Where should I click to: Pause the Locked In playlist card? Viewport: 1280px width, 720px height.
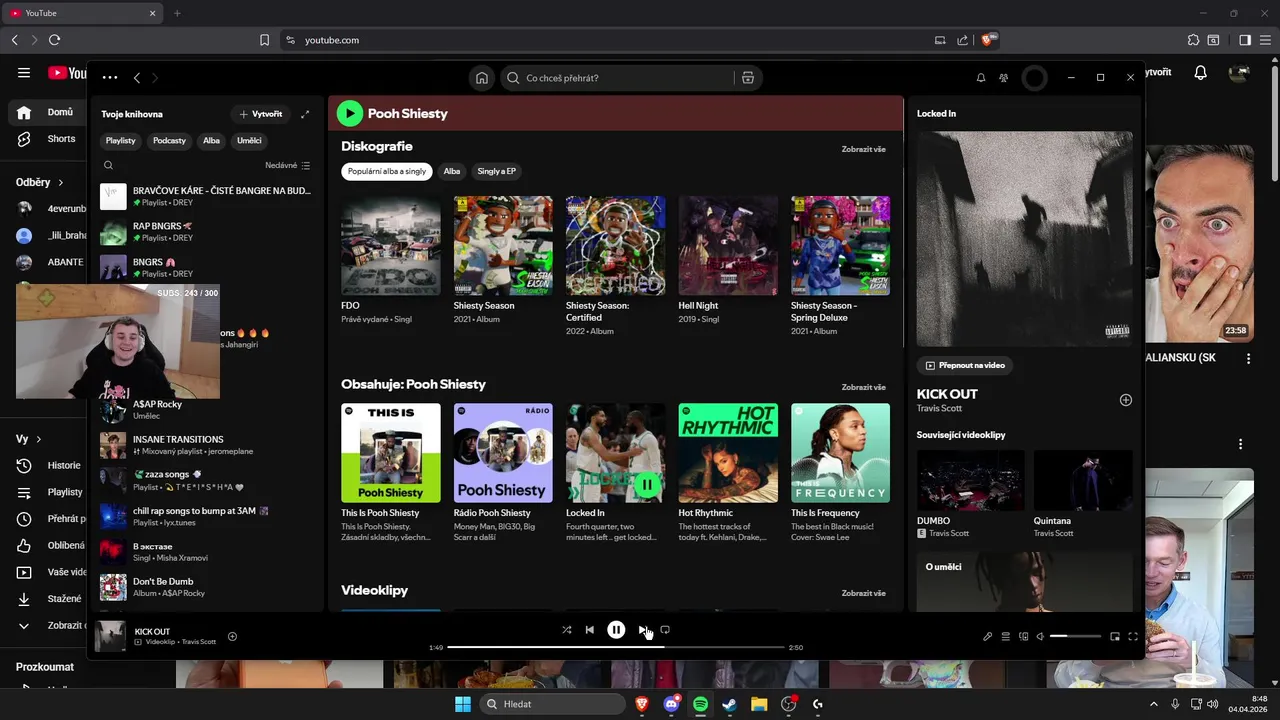click(x=647, y=485)
